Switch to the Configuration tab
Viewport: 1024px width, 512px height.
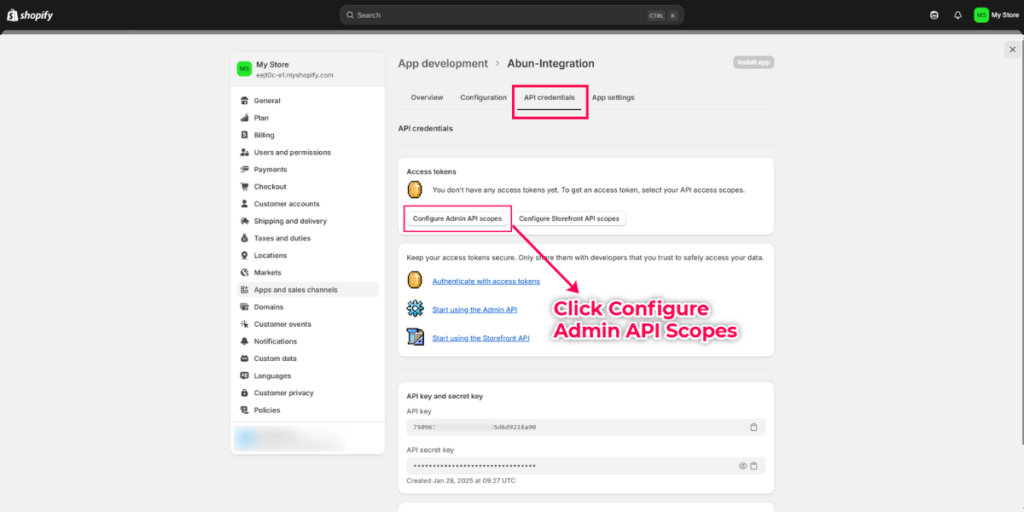tap(483, 97)
